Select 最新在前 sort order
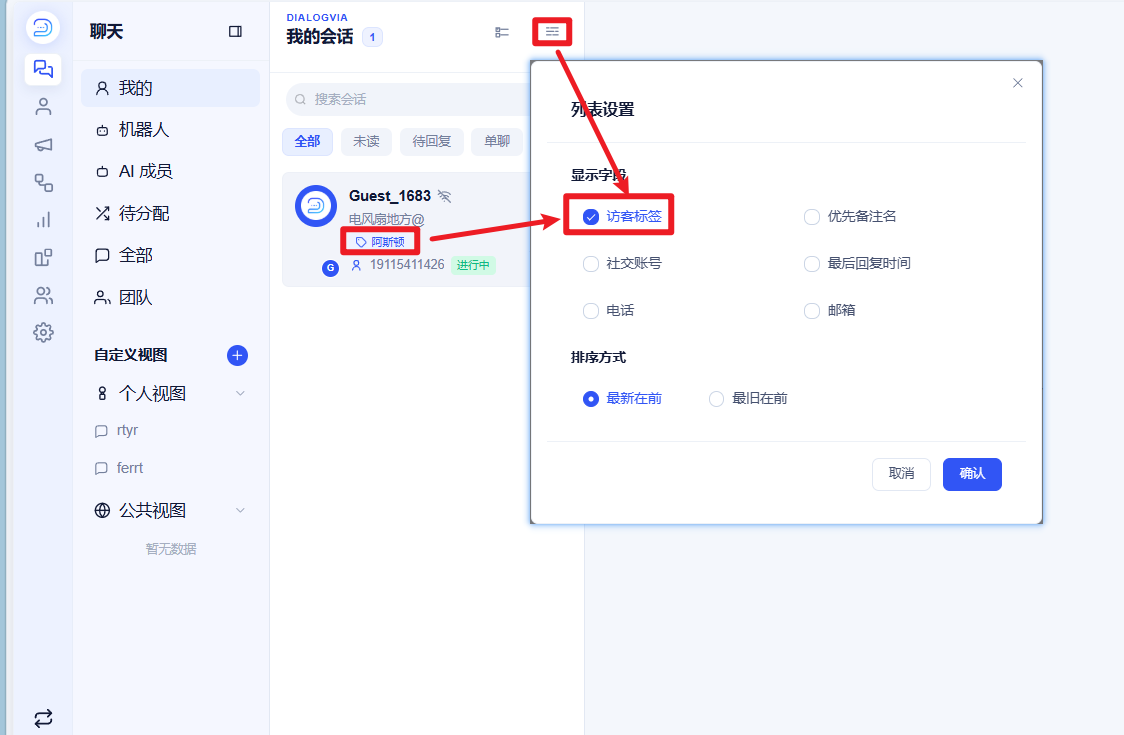The width and height of the screenshot is (1124, 735). (x=591, y=399)
